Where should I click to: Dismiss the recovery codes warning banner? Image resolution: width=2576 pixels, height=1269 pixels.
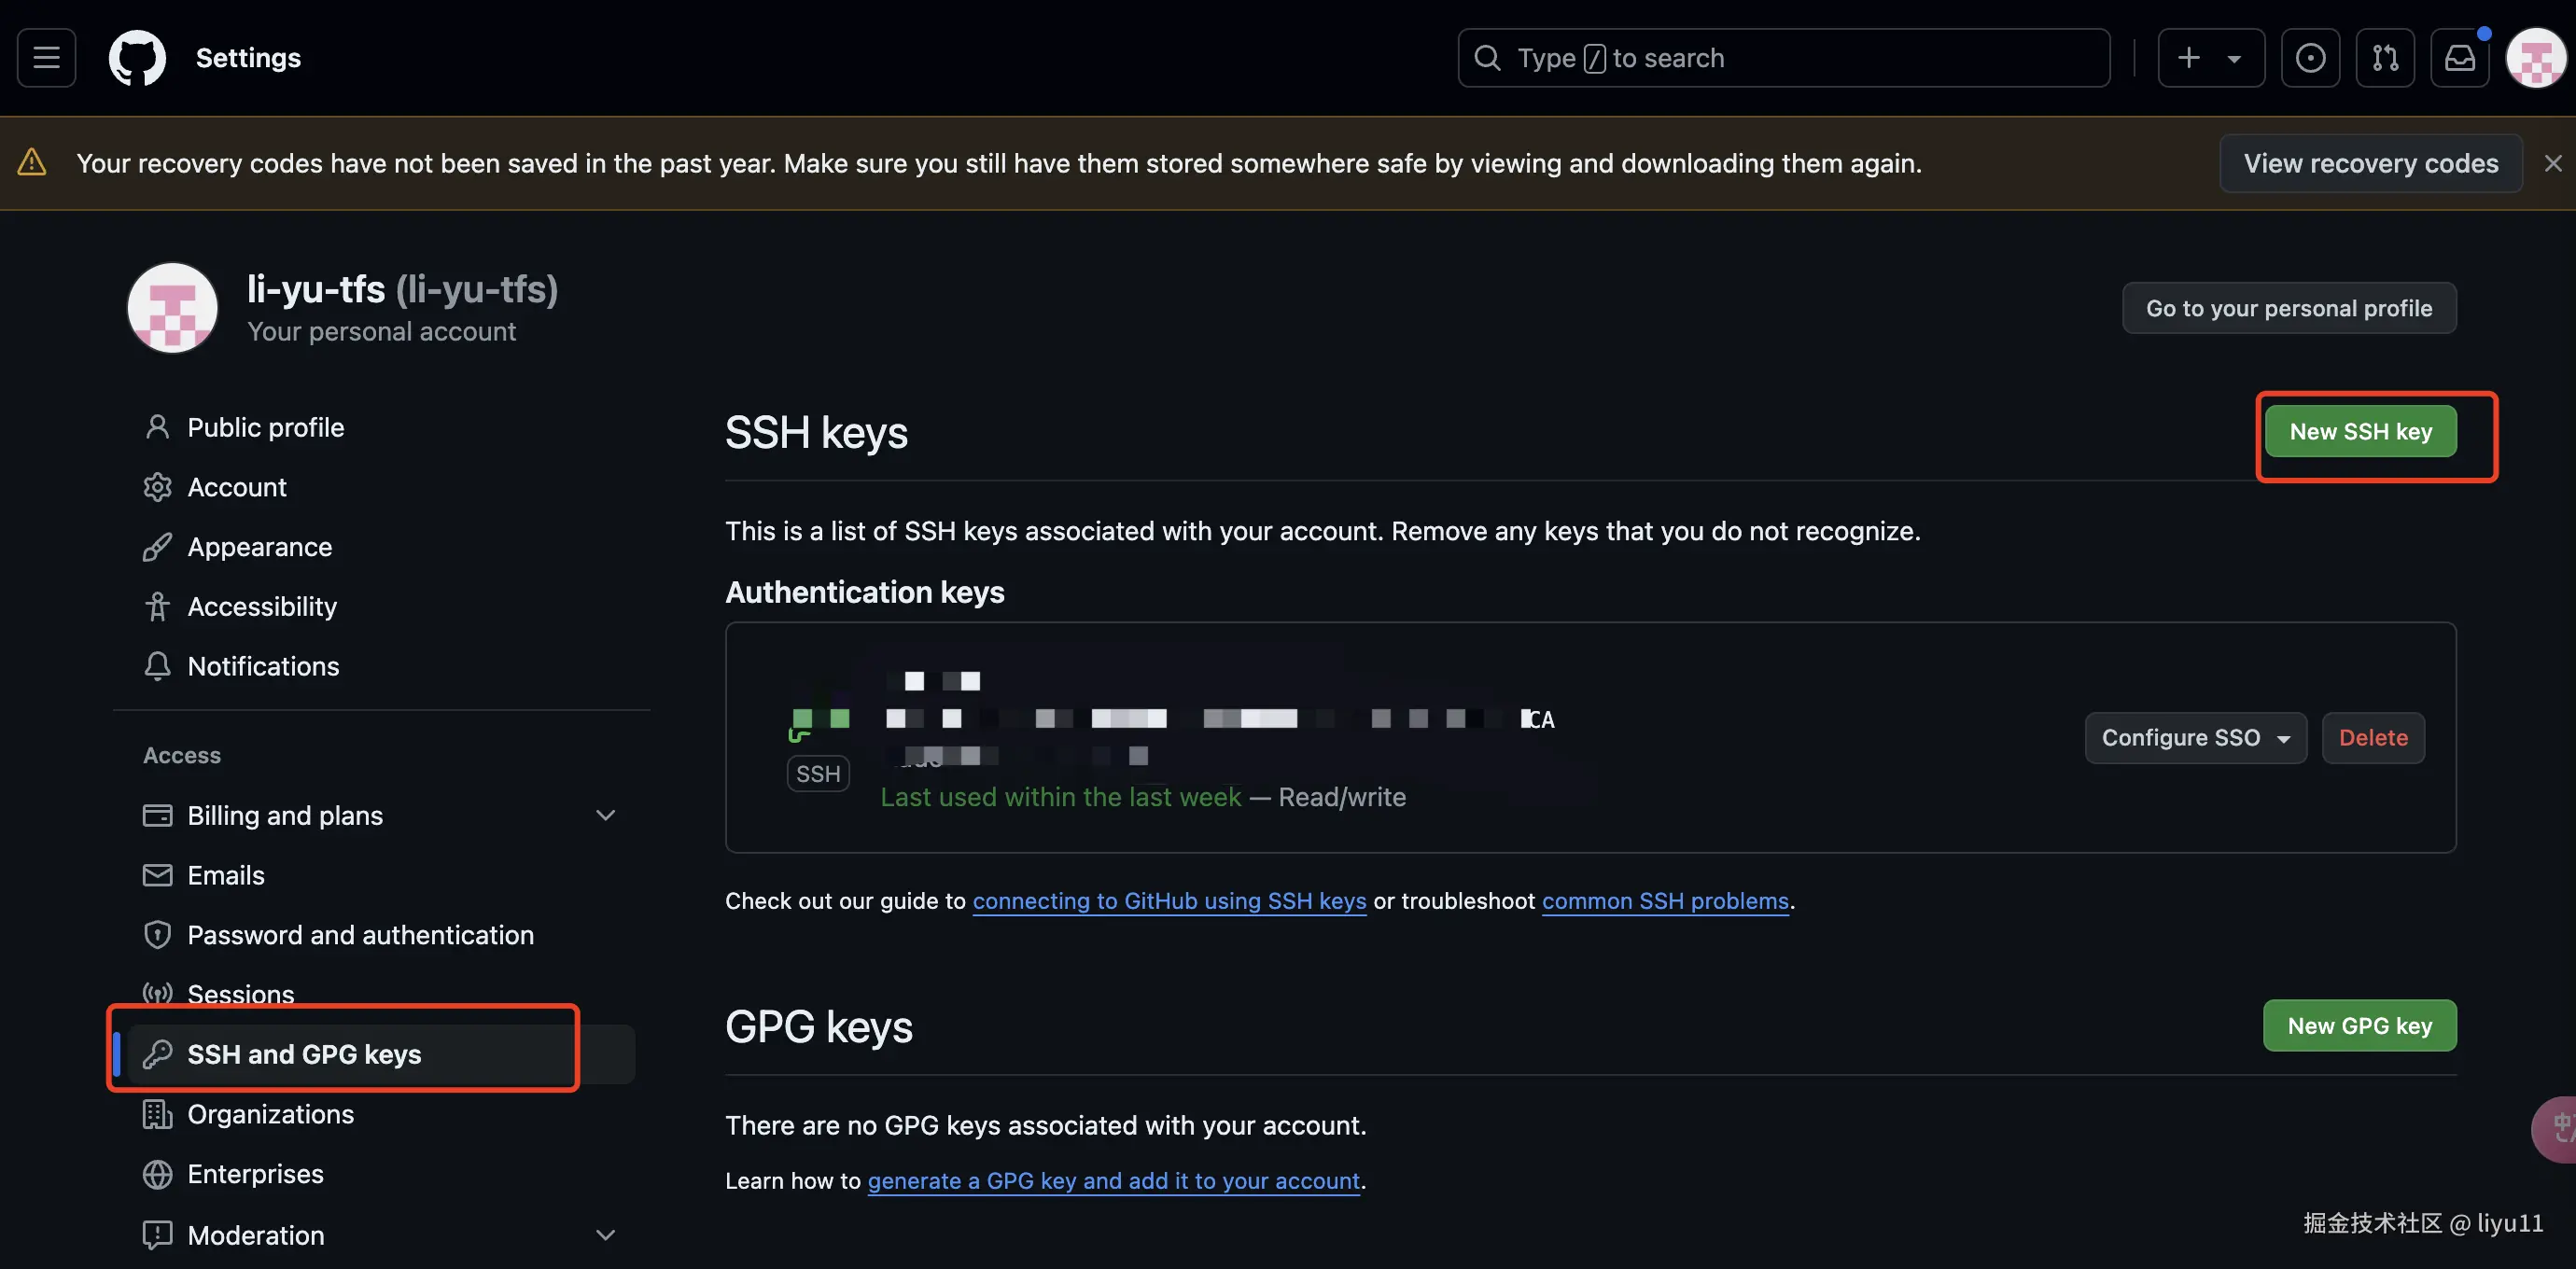(2553, 163)
